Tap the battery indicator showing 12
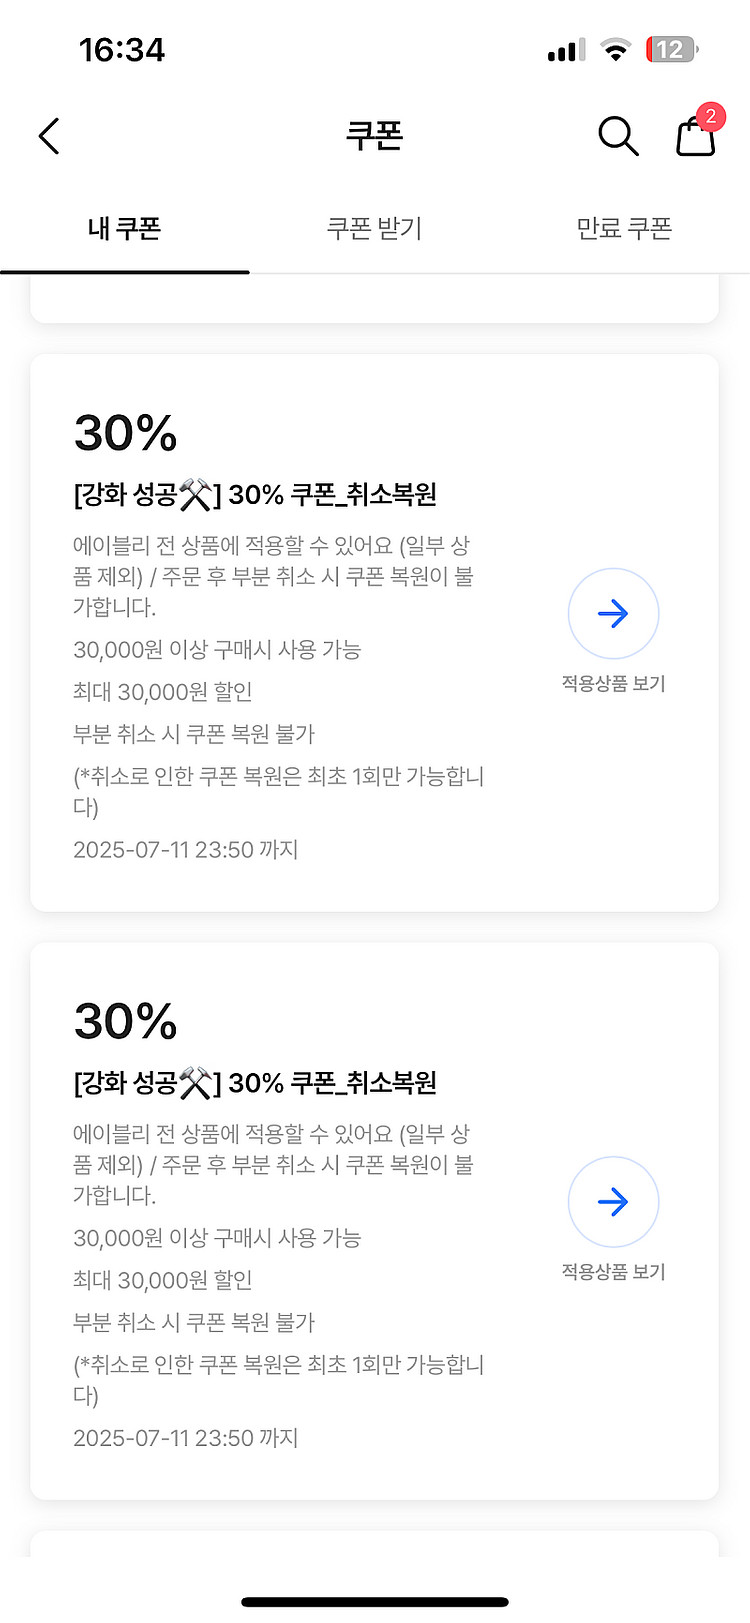This screenshot has height=1623, width=750. [x=672, y=50]
